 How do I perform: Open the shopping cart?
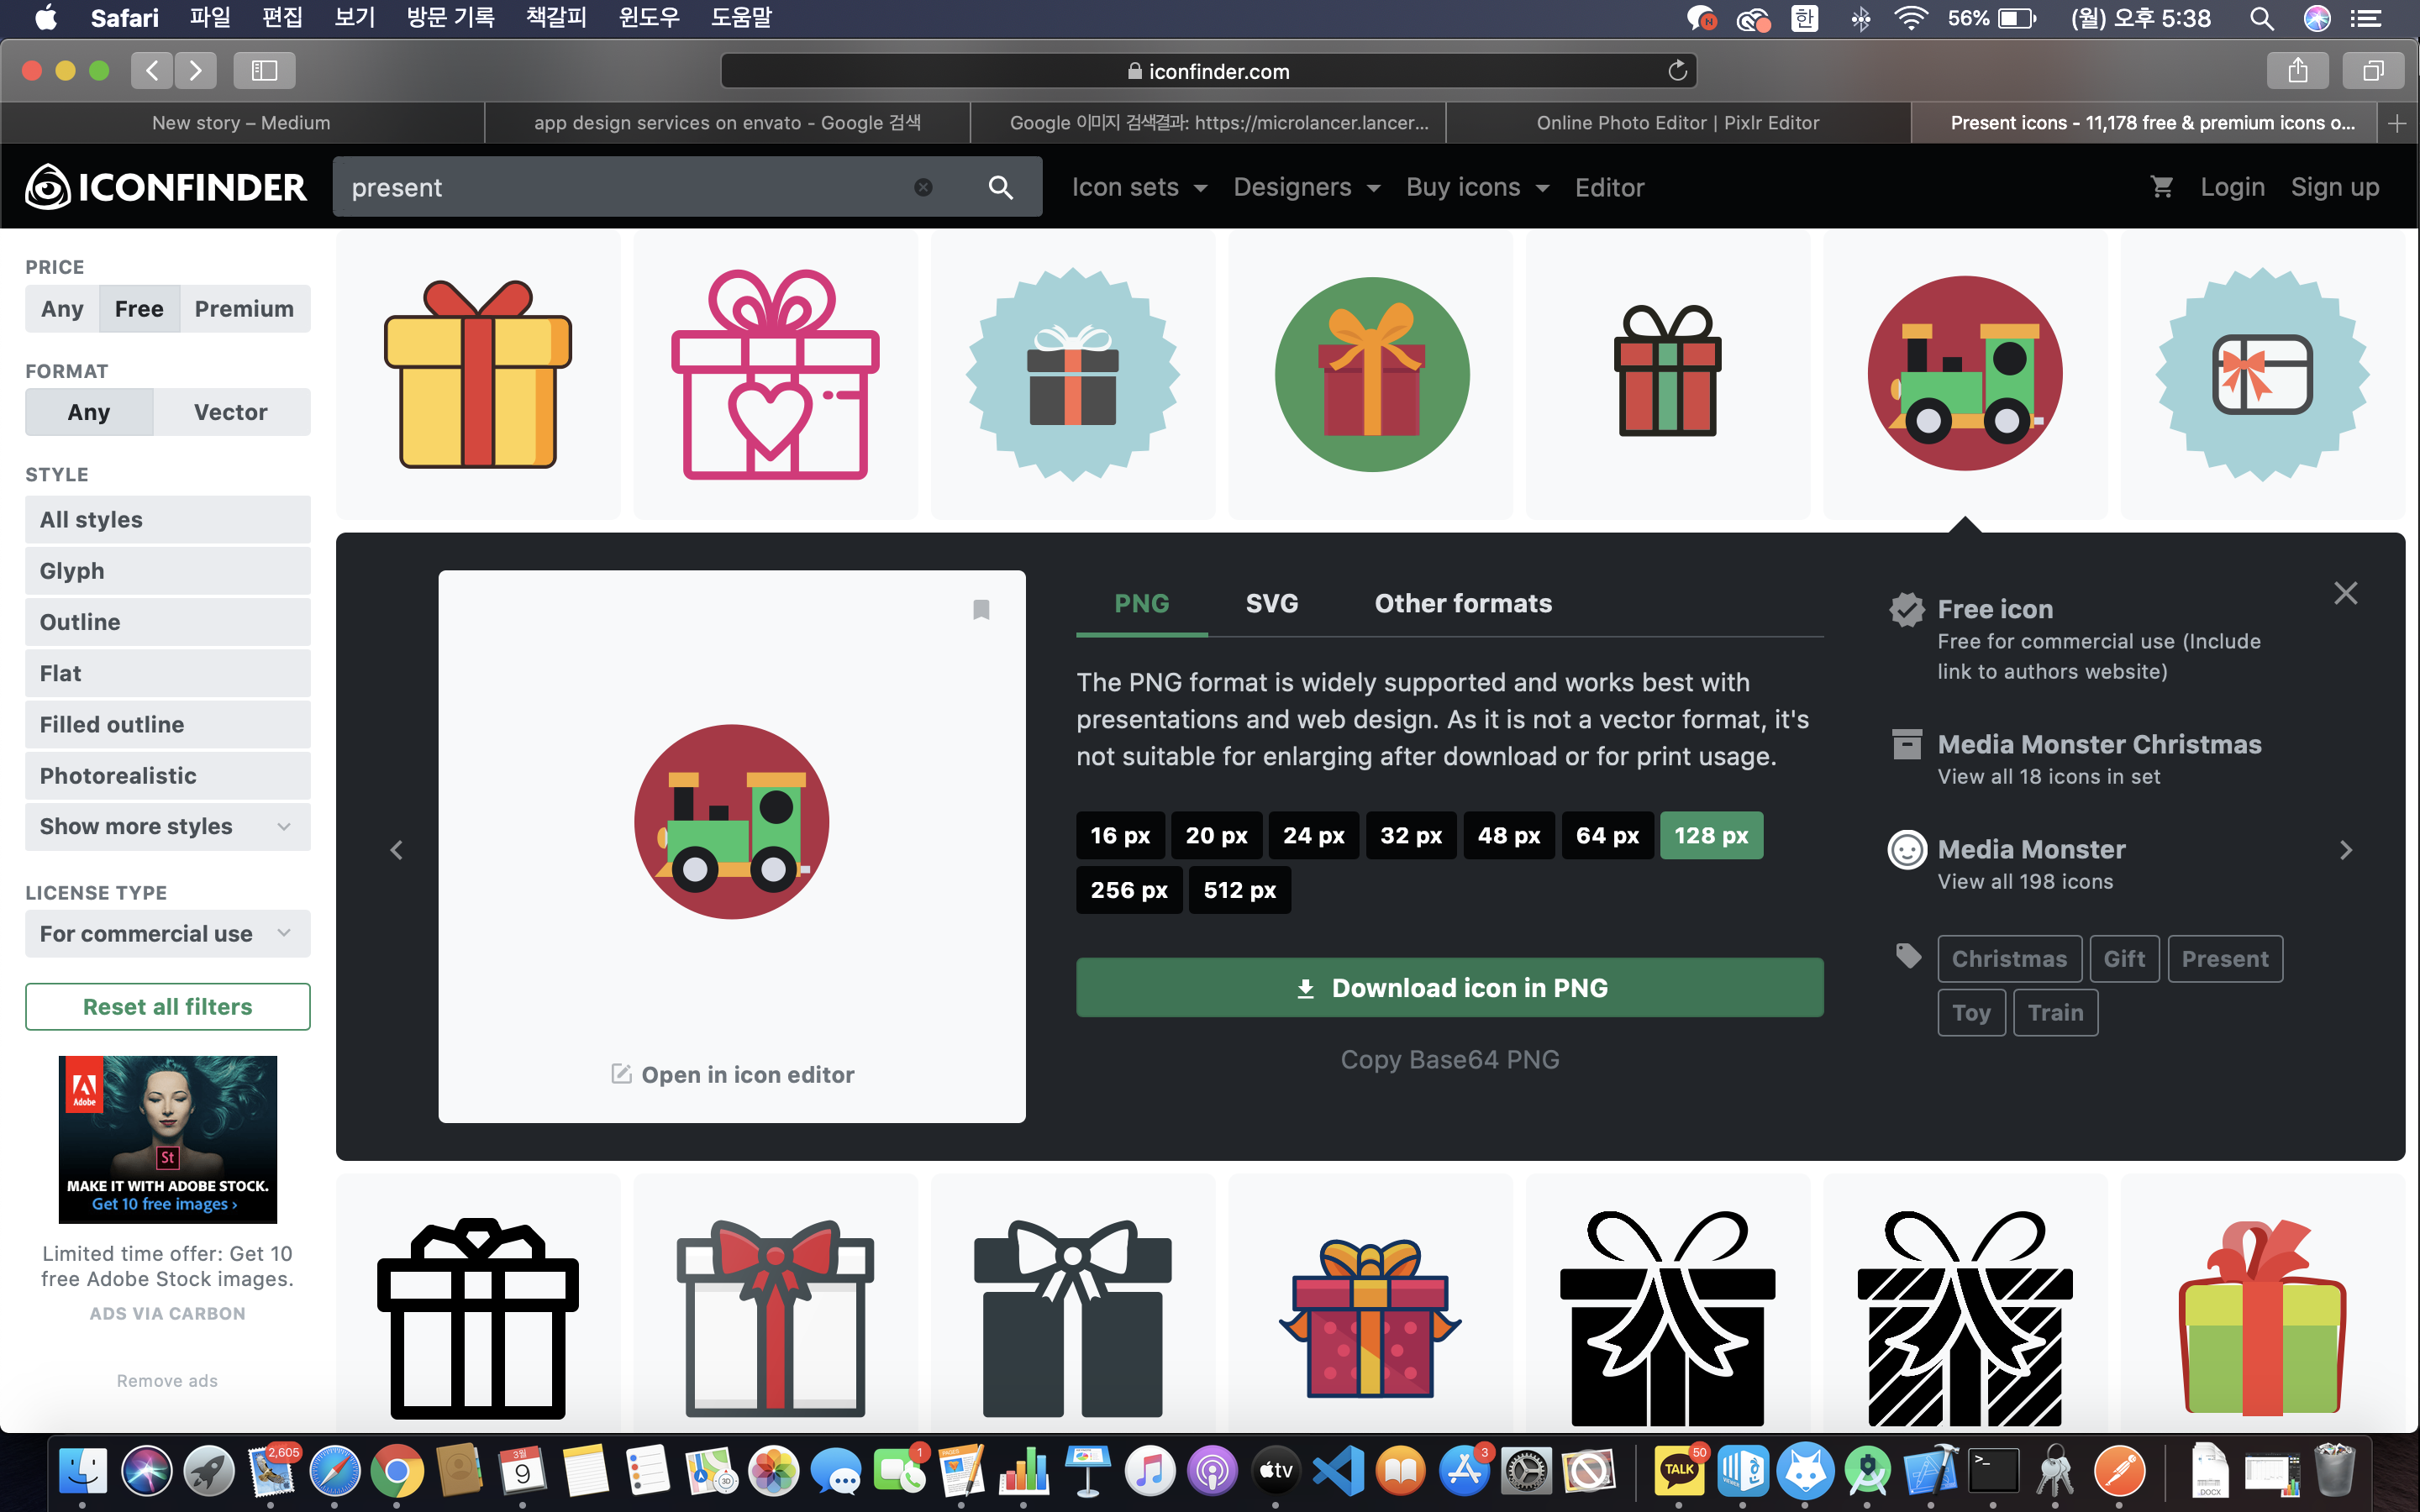(2161, 187)
